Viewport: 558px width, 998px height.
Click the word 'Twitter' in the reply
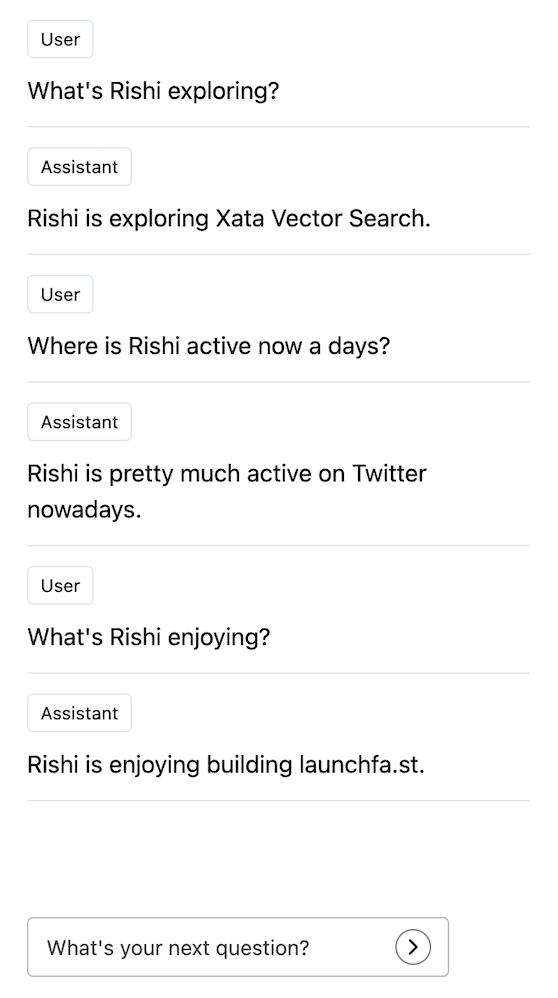[389, 474]
